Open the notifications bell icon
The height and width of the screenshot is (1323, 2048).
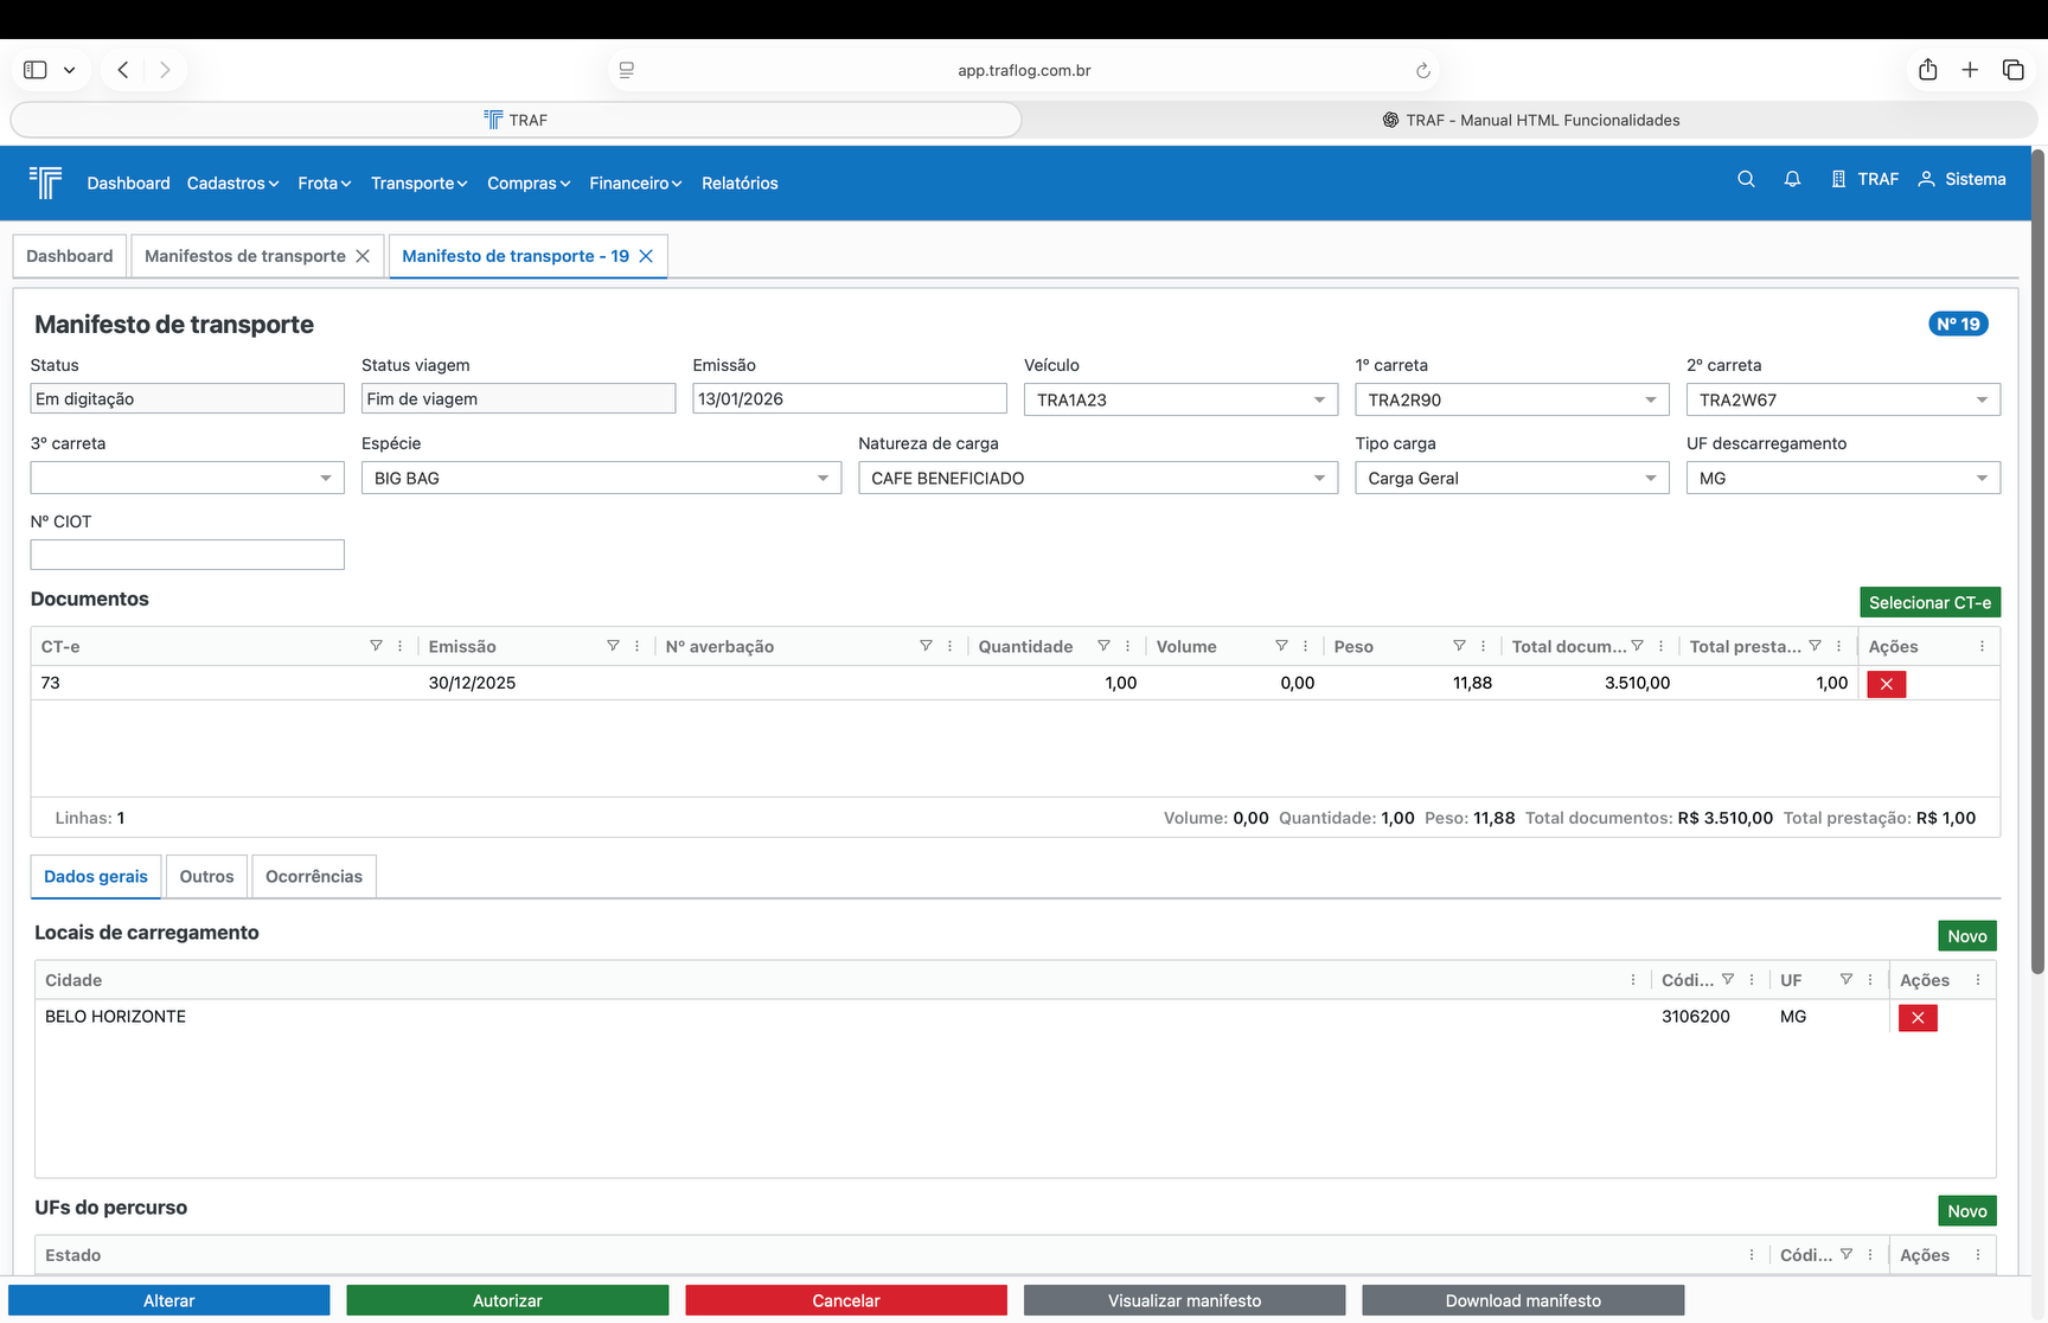[1792, 179]
